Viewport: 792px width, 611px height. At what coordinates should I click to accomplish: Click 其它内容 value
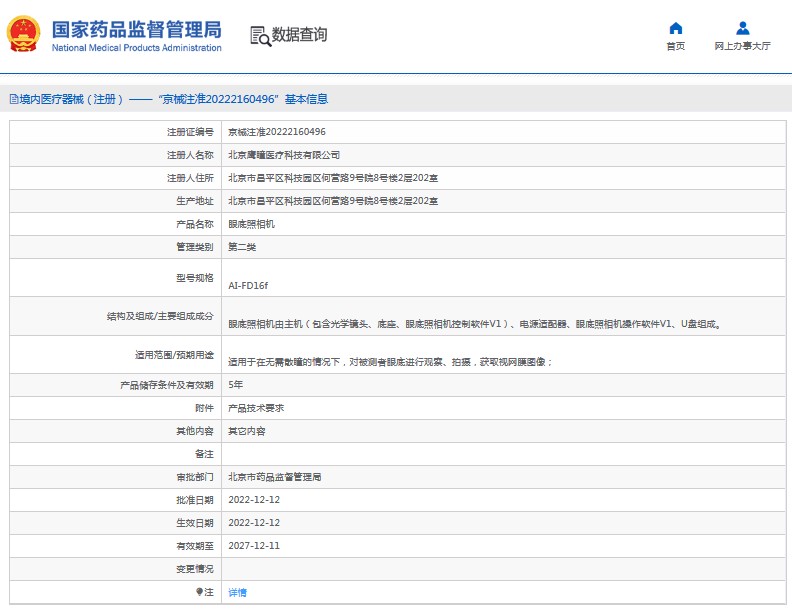246,431
